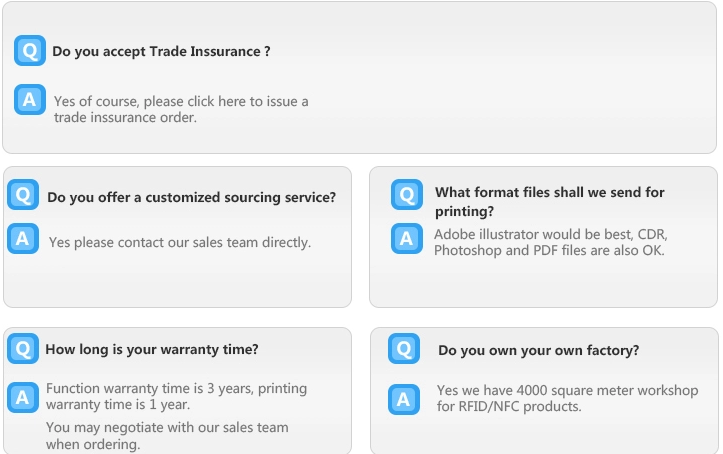This screenshot has width=723, height=454.
Task: Click A icon beside 4000 square meter answer
Action: (404, 399)
